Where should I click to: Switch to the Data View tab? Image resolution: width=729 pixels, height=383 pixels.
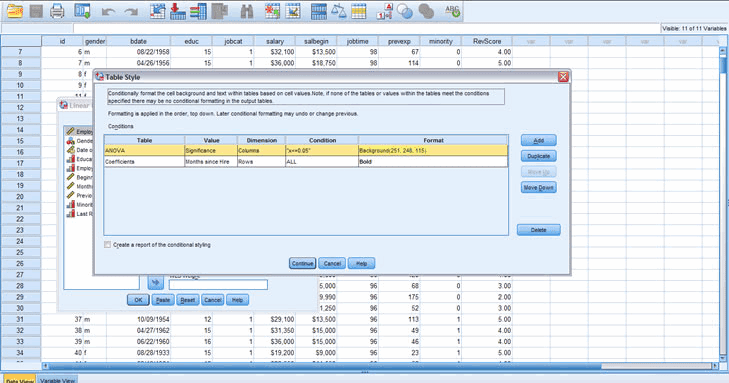pos(20,379)
